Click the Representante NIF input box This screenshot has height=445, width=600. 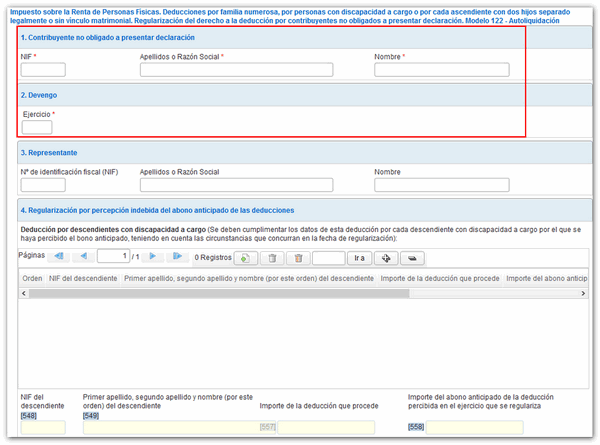[x=43, y=185]
